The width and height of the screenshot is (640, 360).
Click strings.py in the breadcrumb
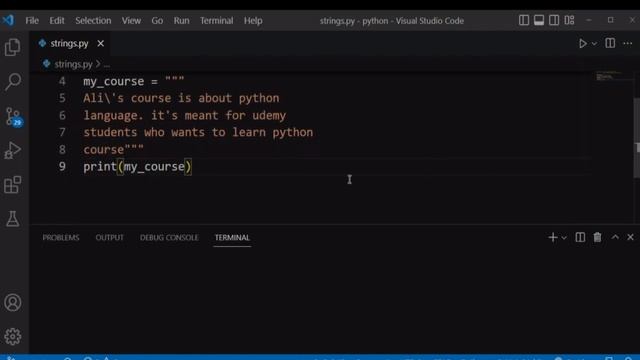73,64
